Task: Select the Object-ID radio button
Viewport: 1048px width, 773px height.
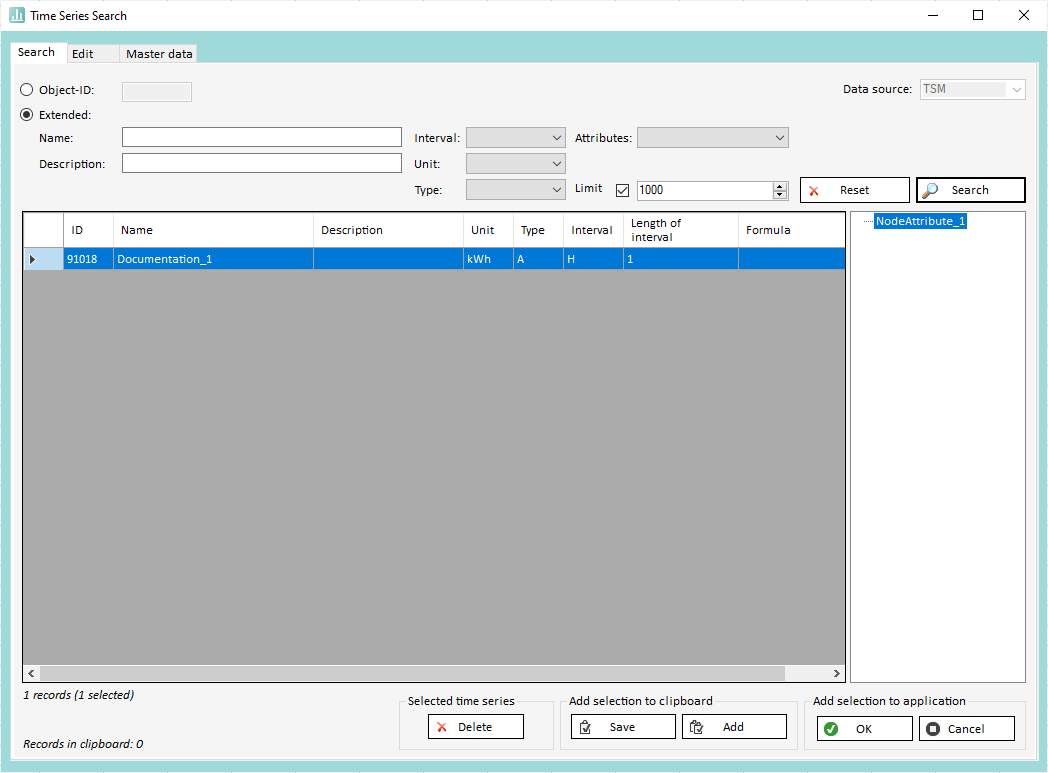Action: [x=27, y=90]
